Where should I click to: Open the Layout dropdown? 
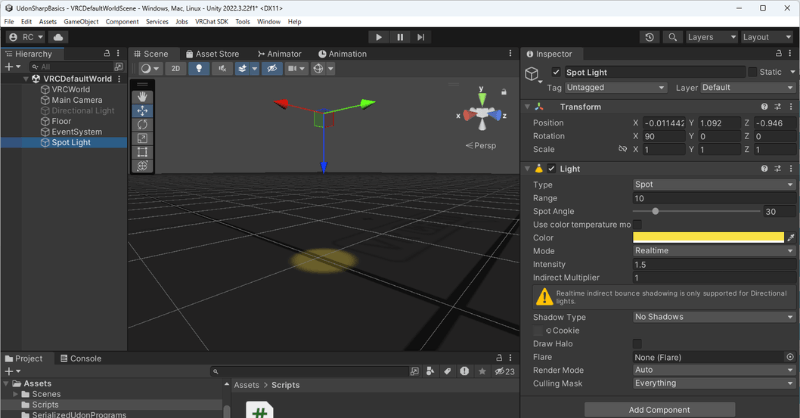[x=767, y=37]
